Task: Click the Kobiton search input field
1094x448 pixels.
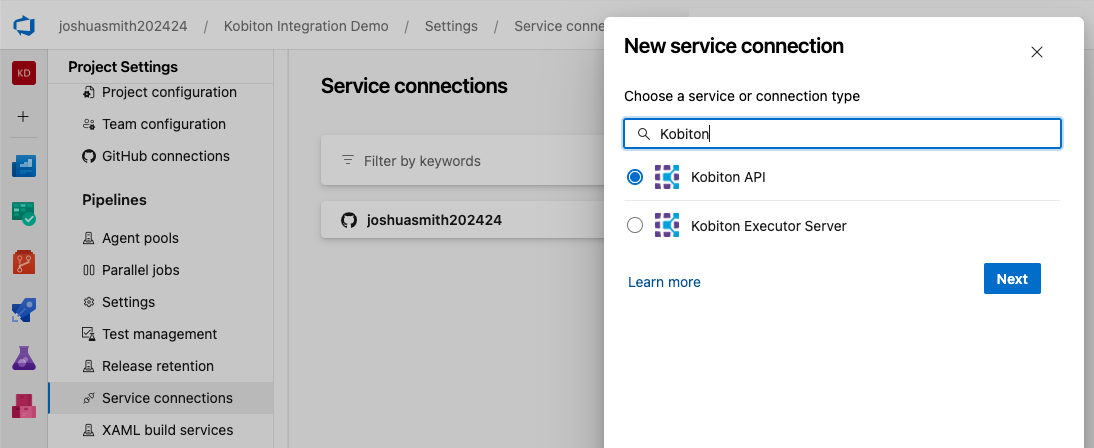Action: point(850,134)
